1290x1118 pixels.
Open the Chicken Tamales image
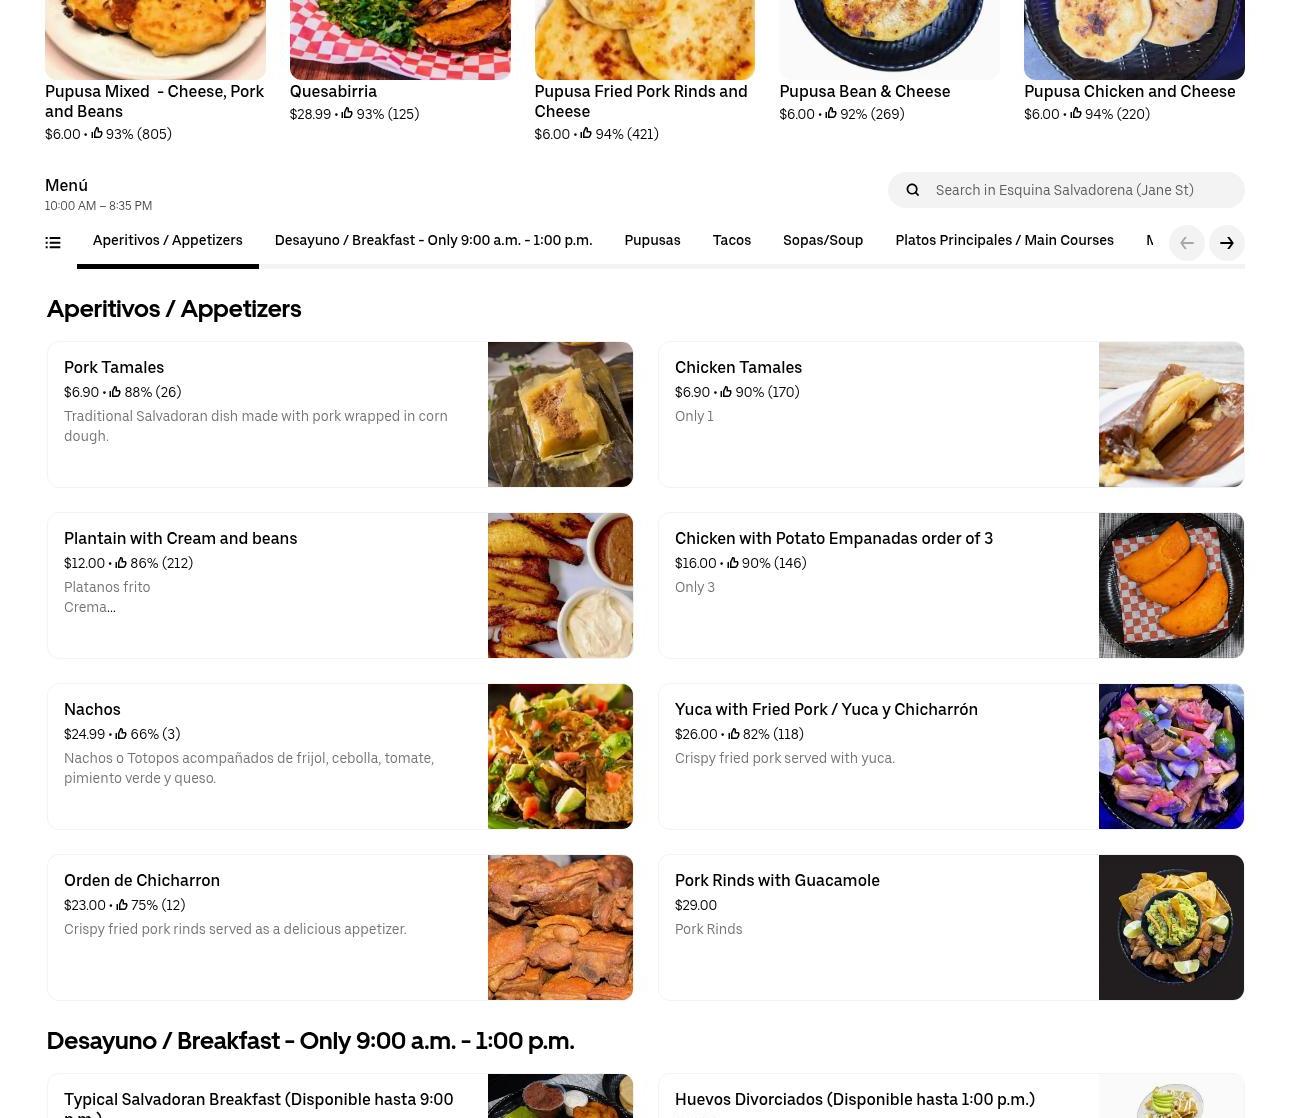click(1171, 415)
